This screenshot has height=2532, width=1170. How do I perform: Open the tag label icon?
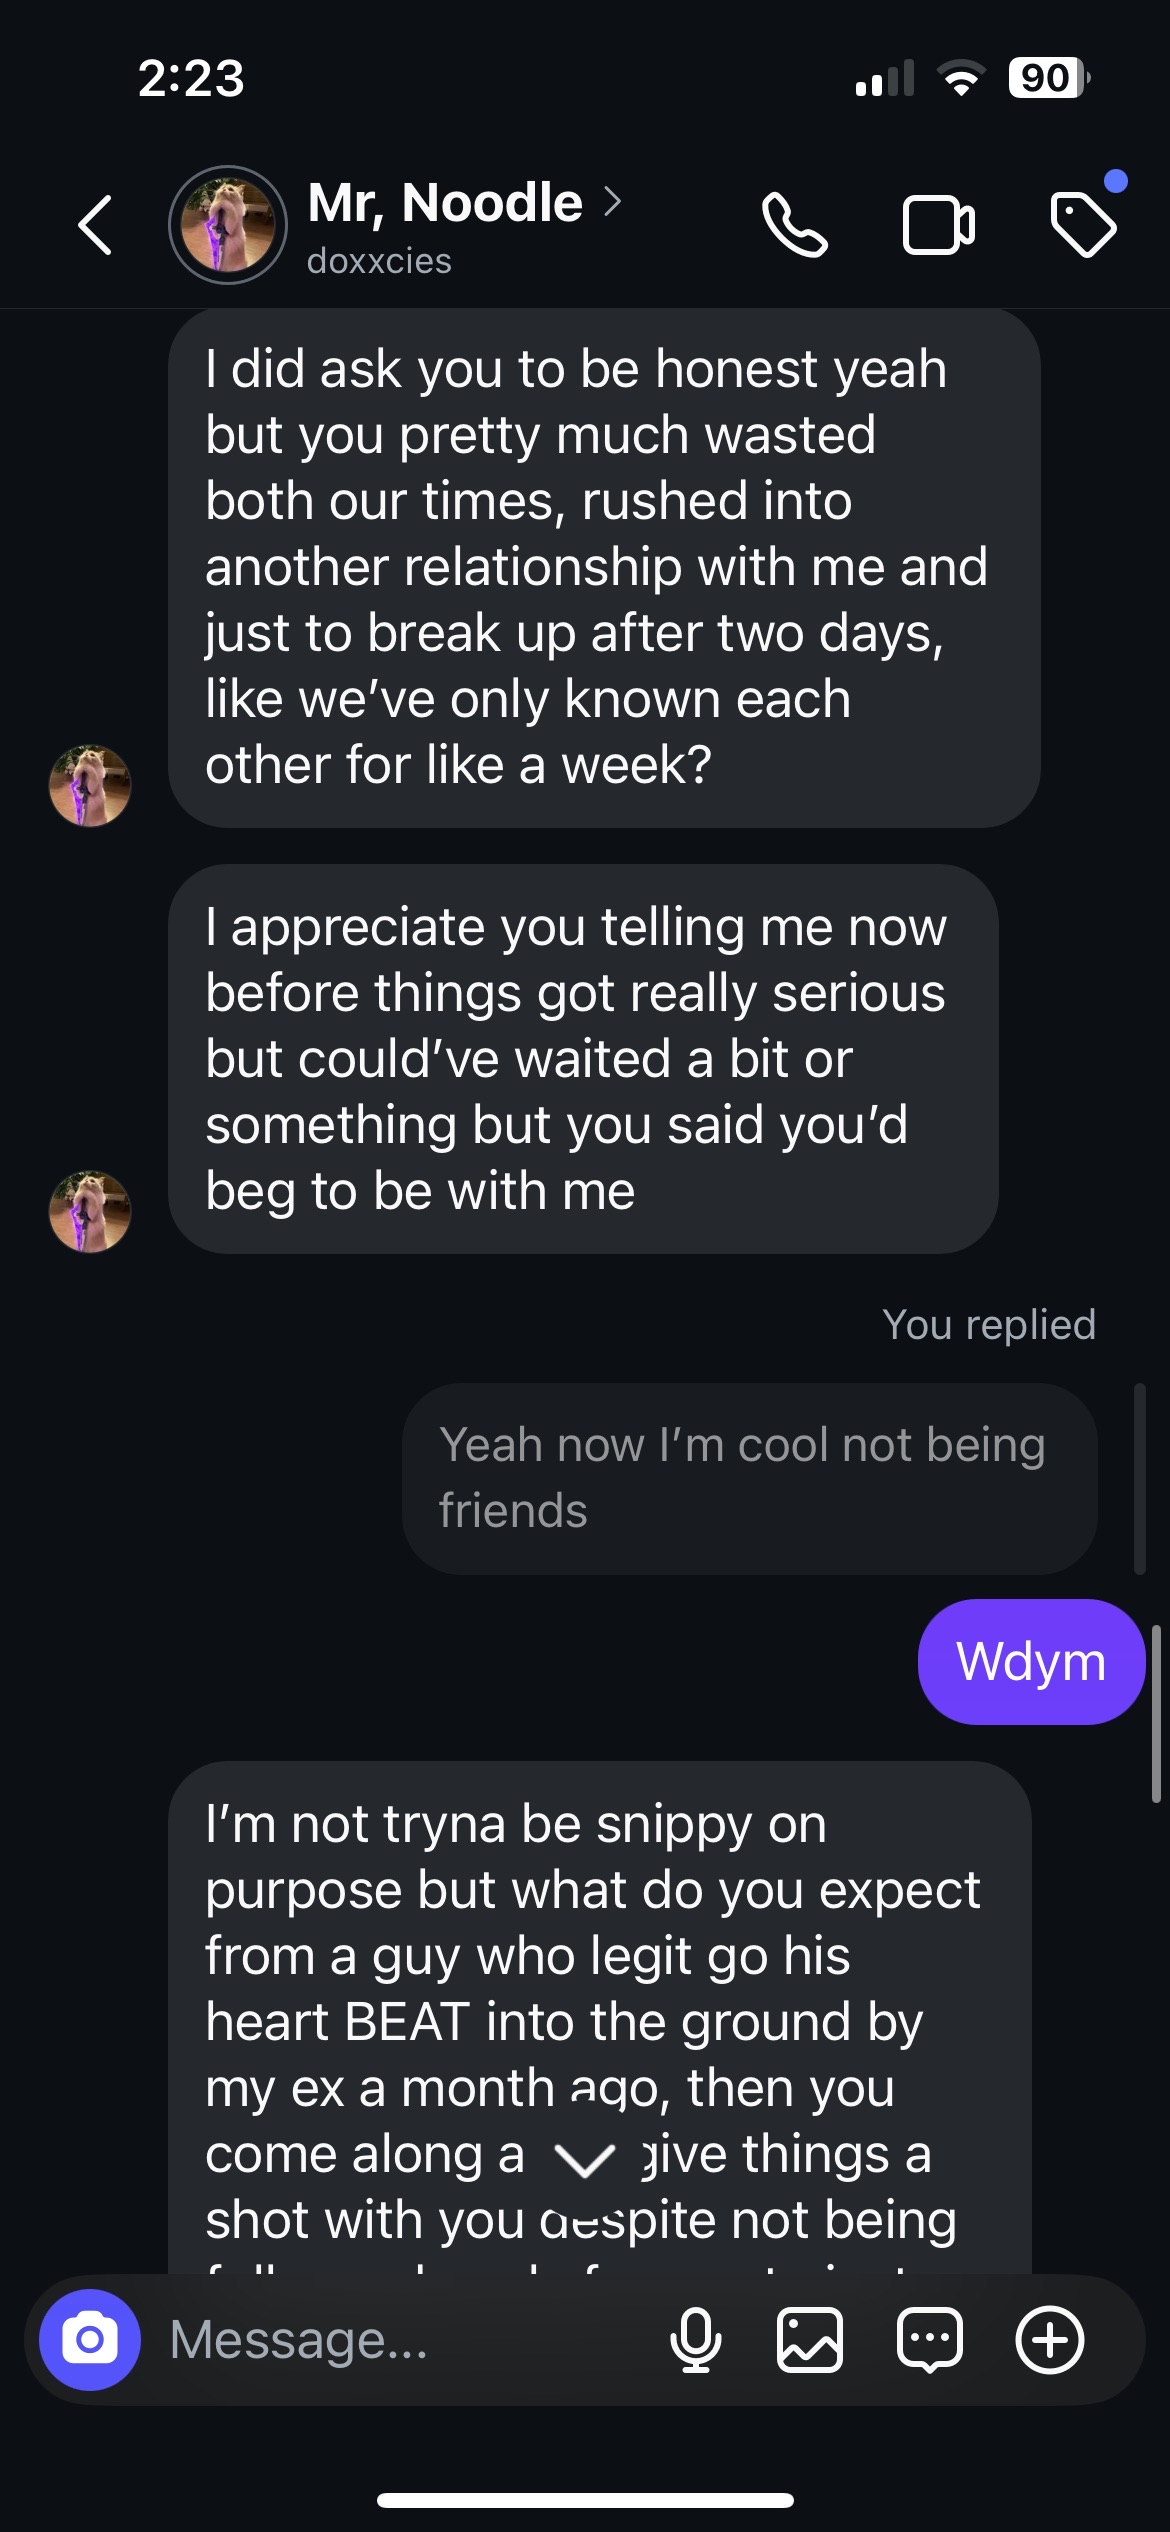1084,225
